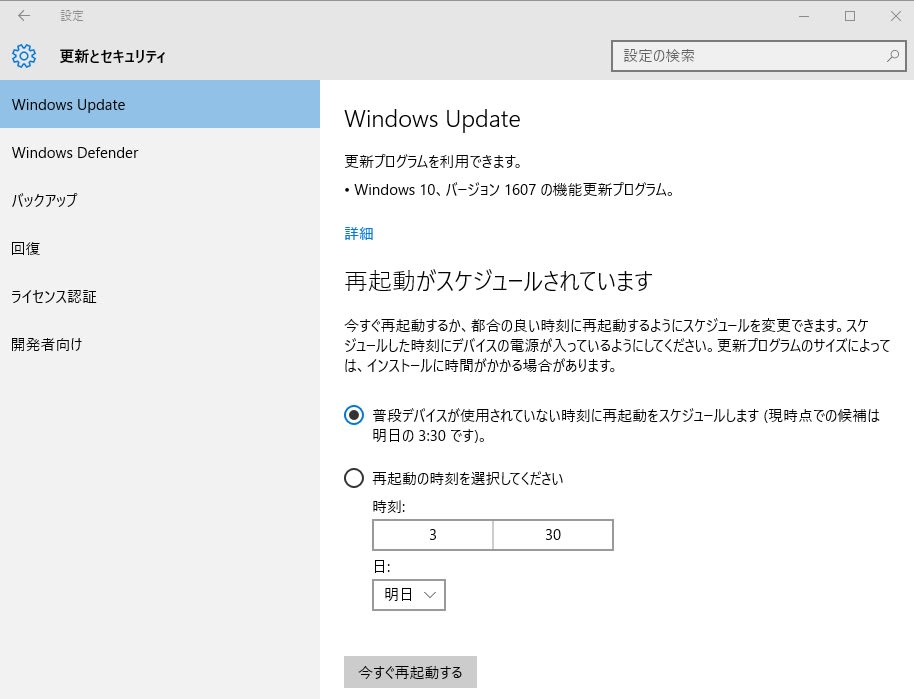Select 再起動の時刻を選択してください radio button

354,479
